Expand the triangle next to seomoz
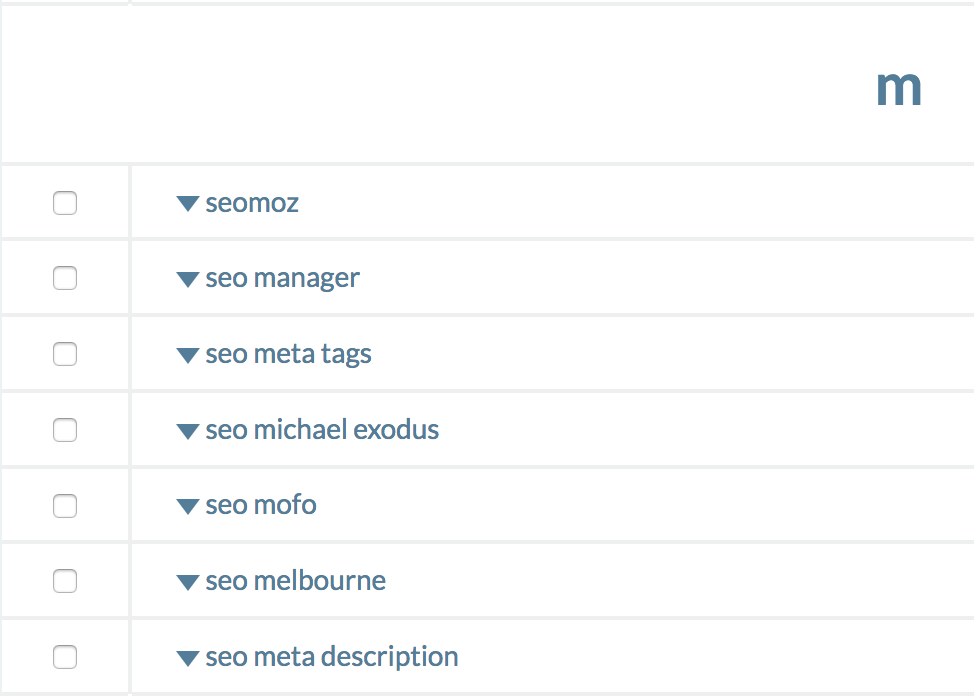974x696 pixels. tap(188, 204)
